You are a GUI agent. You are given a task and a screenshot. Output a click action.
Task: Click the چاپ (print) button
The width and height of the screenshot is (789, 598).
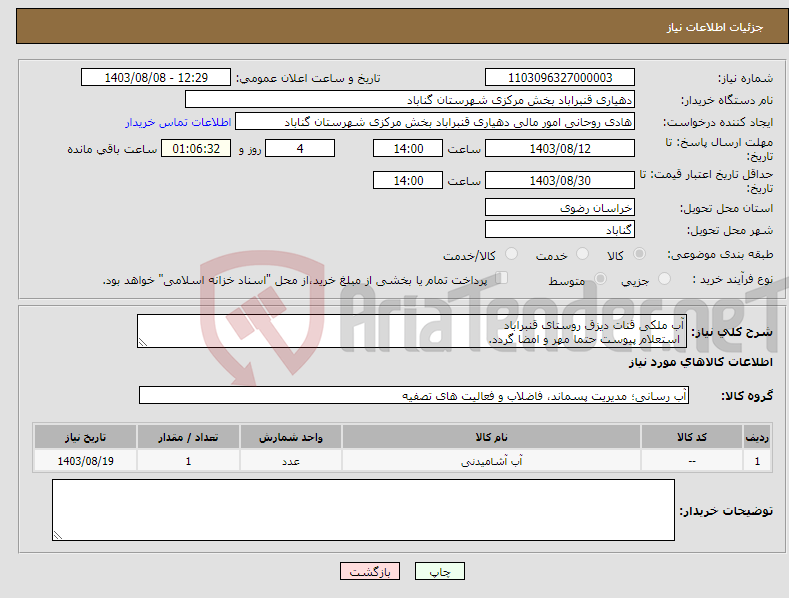[x=439, y=571]
